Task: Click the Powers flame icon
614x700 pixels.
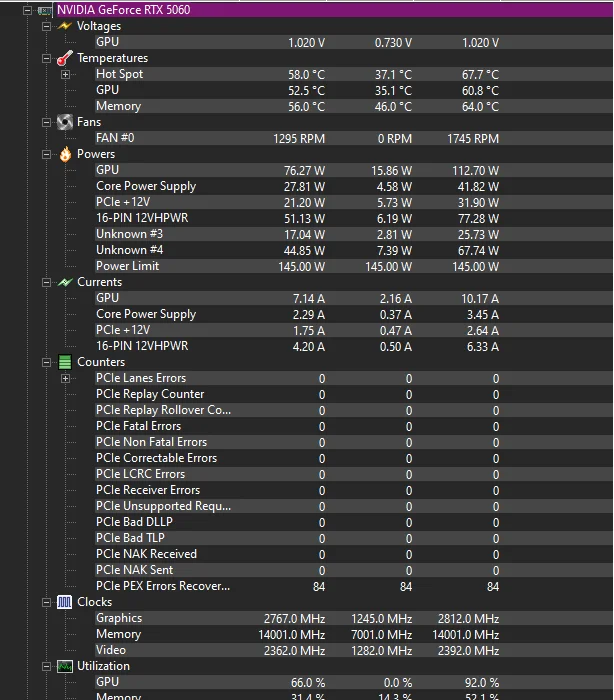Action: pyautogui.click(x=65, y=154)
